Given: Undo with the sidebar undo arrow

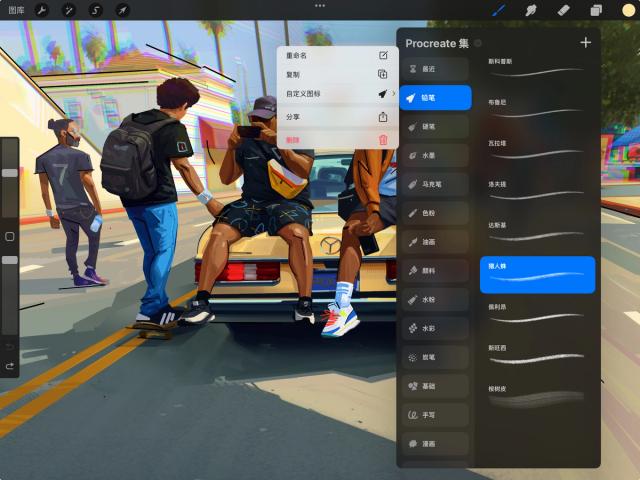Looking at the screenshot, I should point(10,347).
